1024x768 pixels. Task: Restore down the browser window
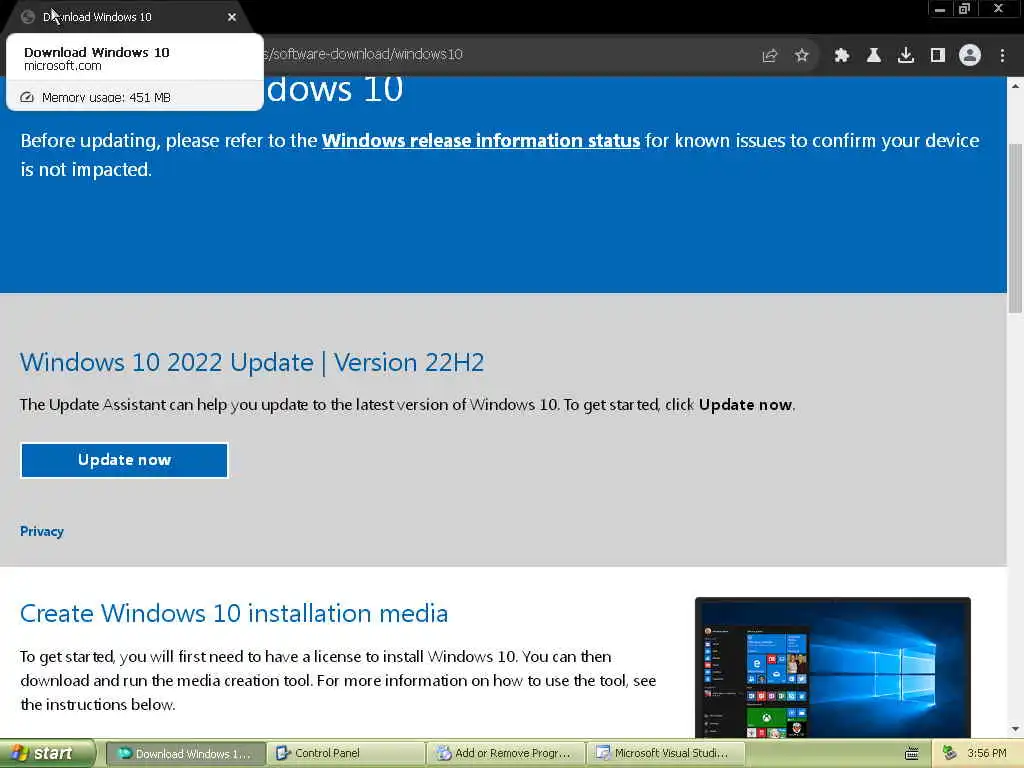coord(964,9)
